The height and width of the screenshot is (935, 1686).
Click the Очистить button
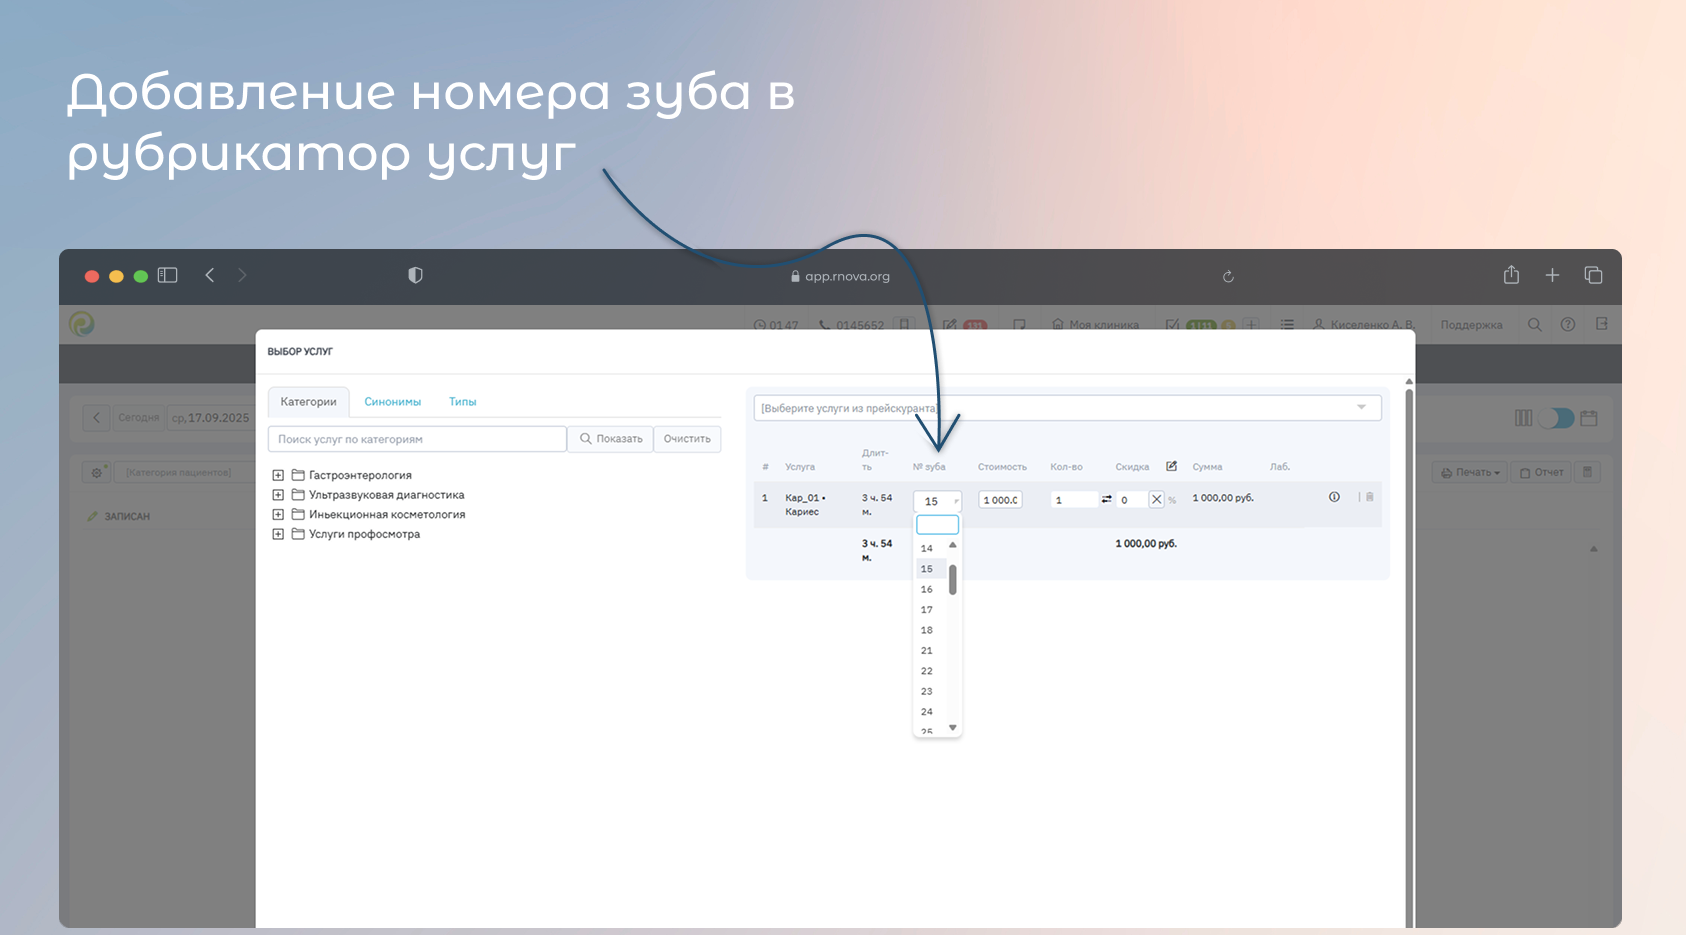687,439
